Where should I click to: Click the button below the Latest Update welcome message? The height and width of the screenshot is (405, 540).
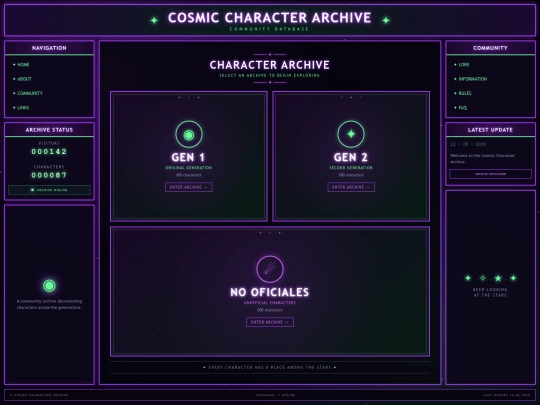(x=490, y=174)
